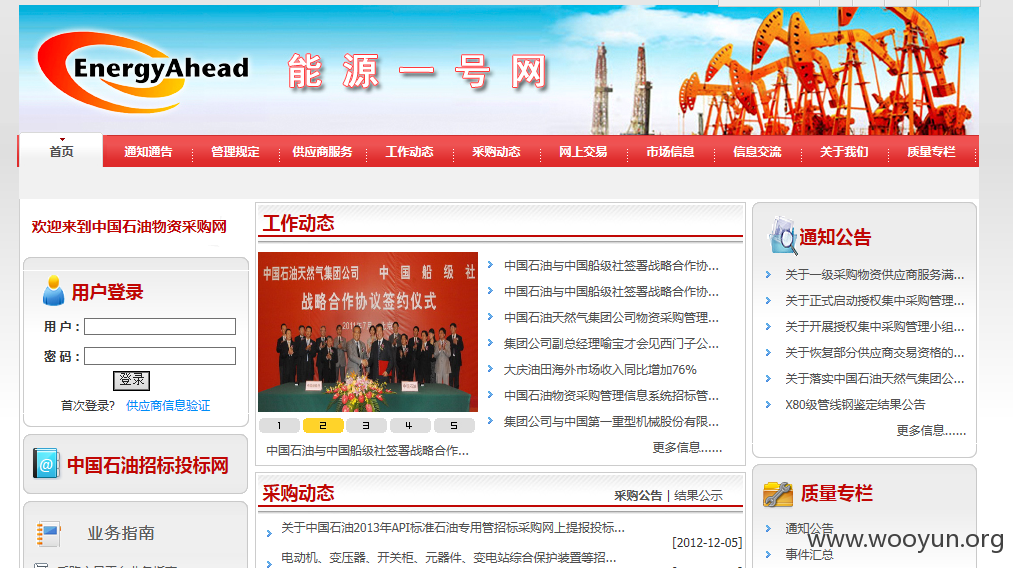Switch slideshow to slide 4
The width and height of the screenshot is (1013, 568).
tap(410, 426)
